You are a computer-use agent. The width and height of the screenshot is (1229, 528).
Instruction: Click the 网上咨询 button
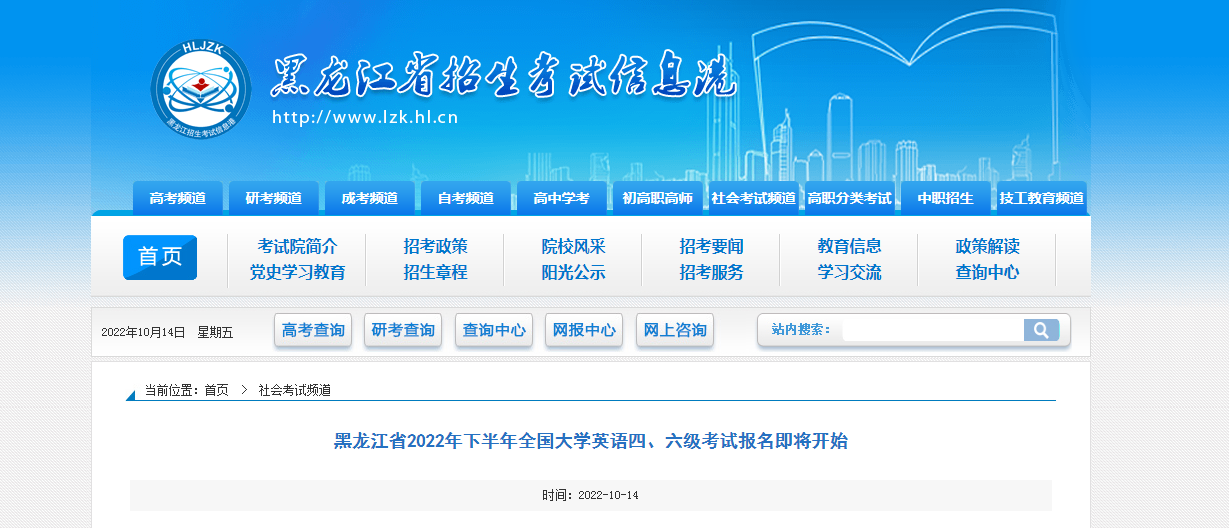pos(675,330)
